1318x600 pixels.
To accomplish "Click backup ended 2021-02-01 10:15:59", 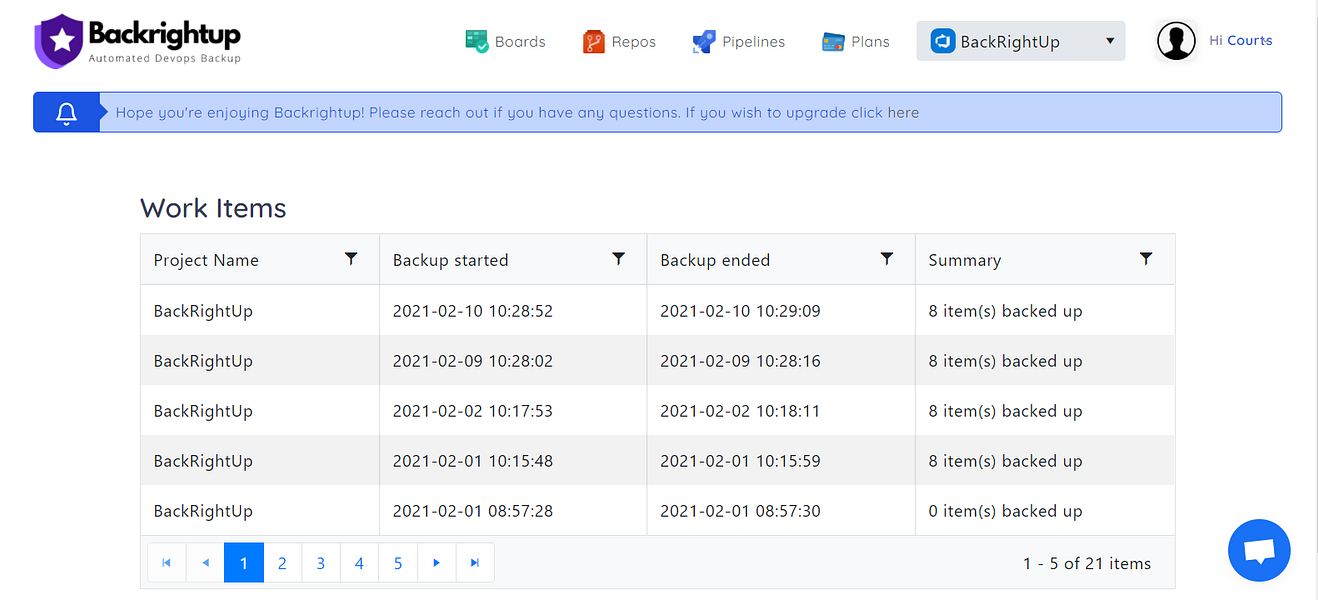I will coord(741,461).
